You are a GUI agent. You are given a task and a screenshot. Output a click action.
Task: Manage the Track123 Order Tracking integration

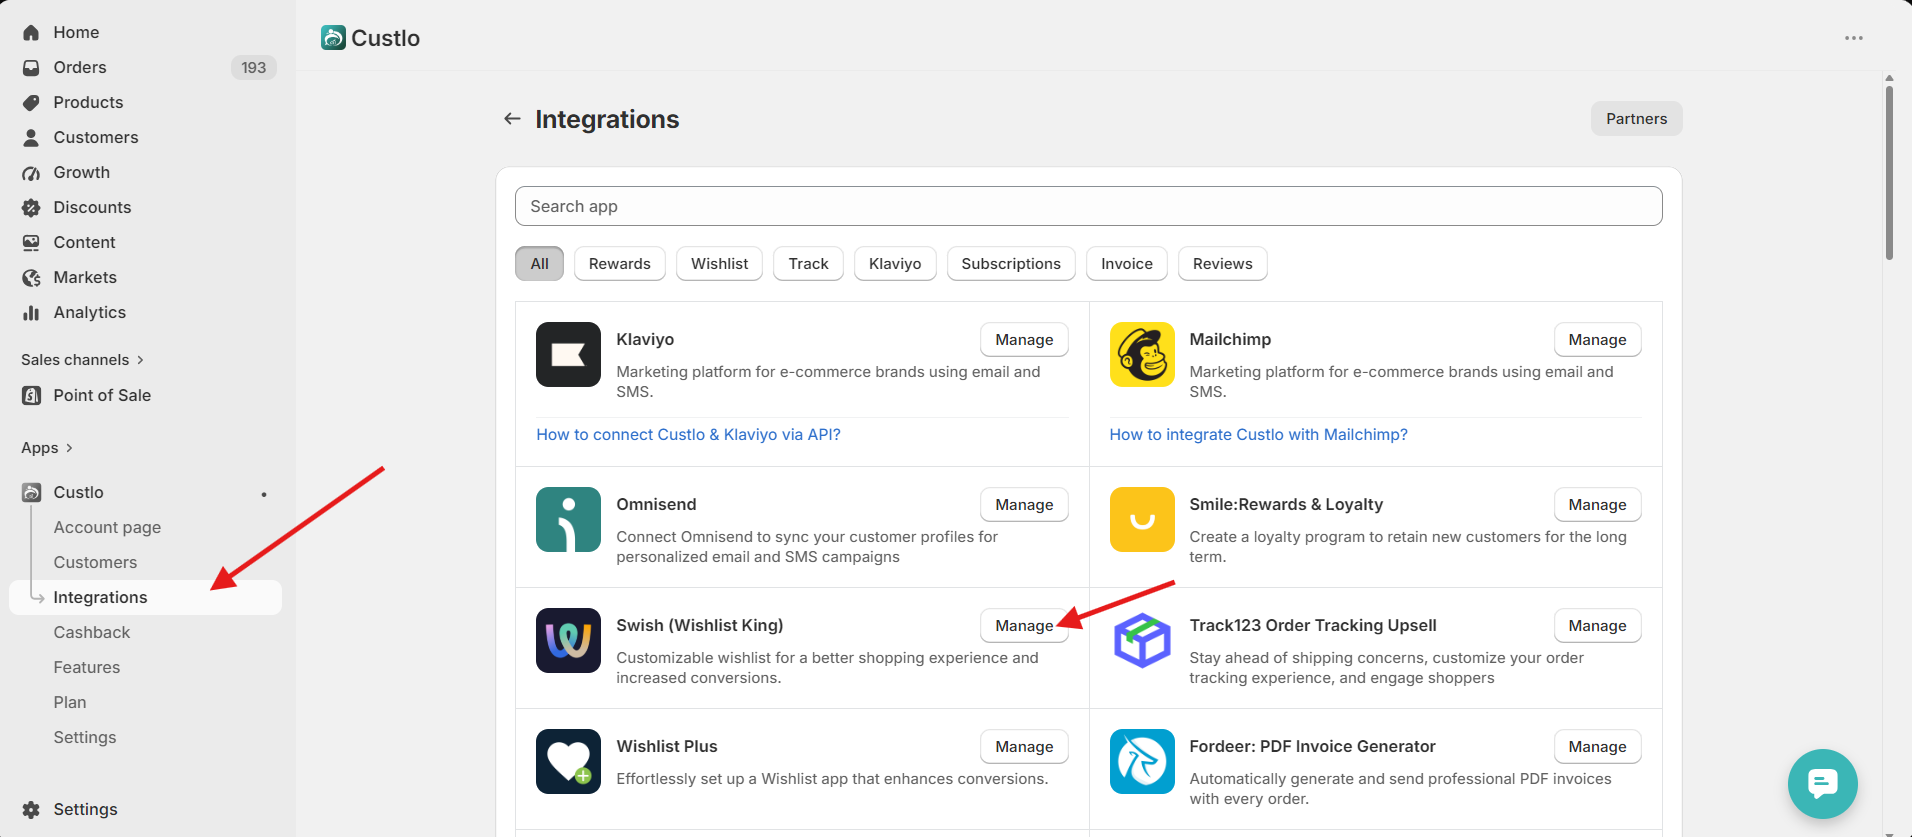[1598, 626]
